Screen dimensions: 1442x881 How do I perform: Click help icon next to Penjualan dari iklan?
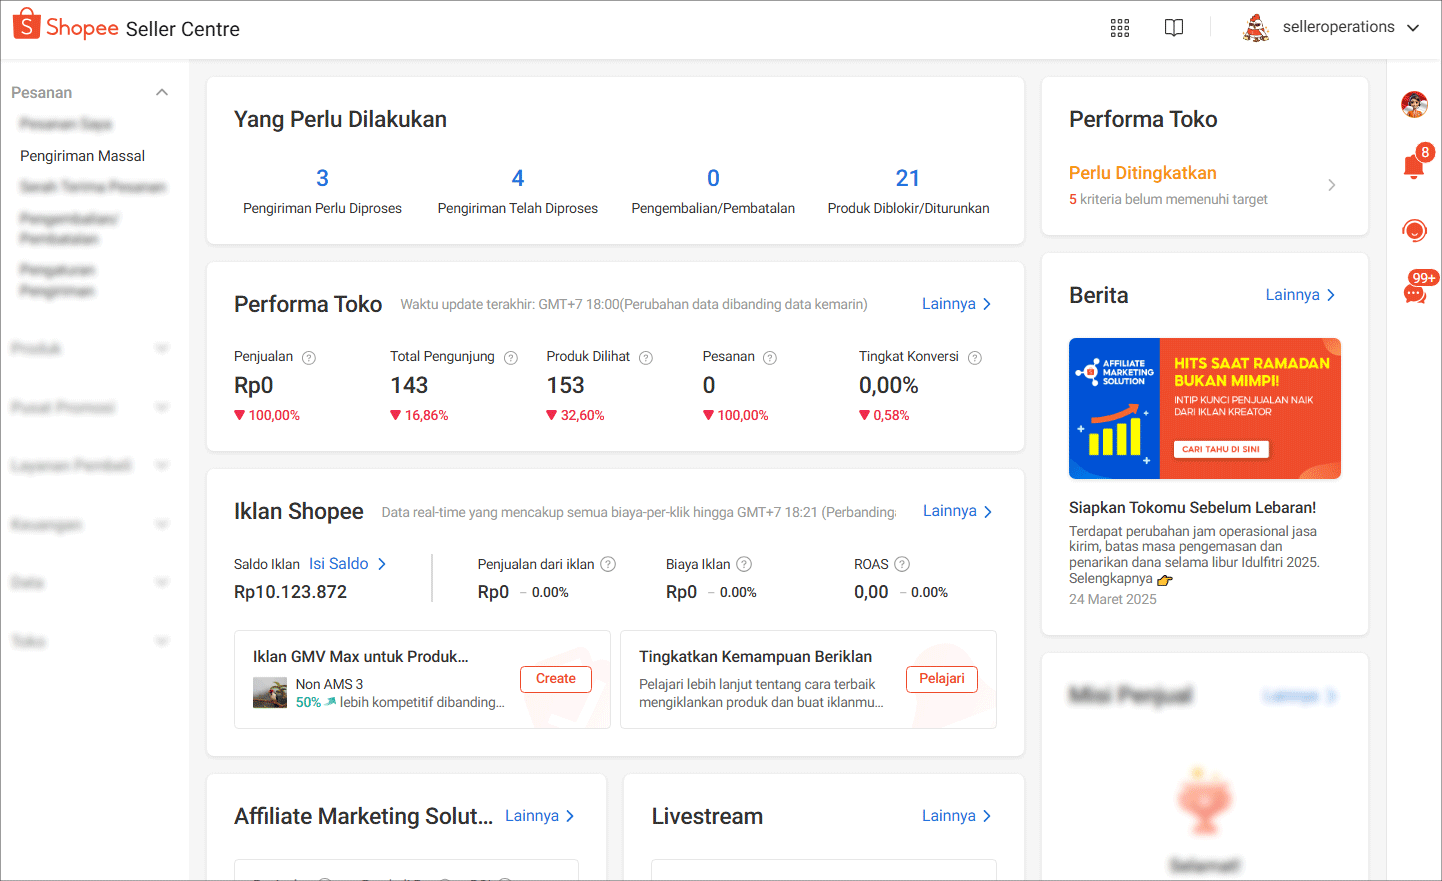(608, 564)
